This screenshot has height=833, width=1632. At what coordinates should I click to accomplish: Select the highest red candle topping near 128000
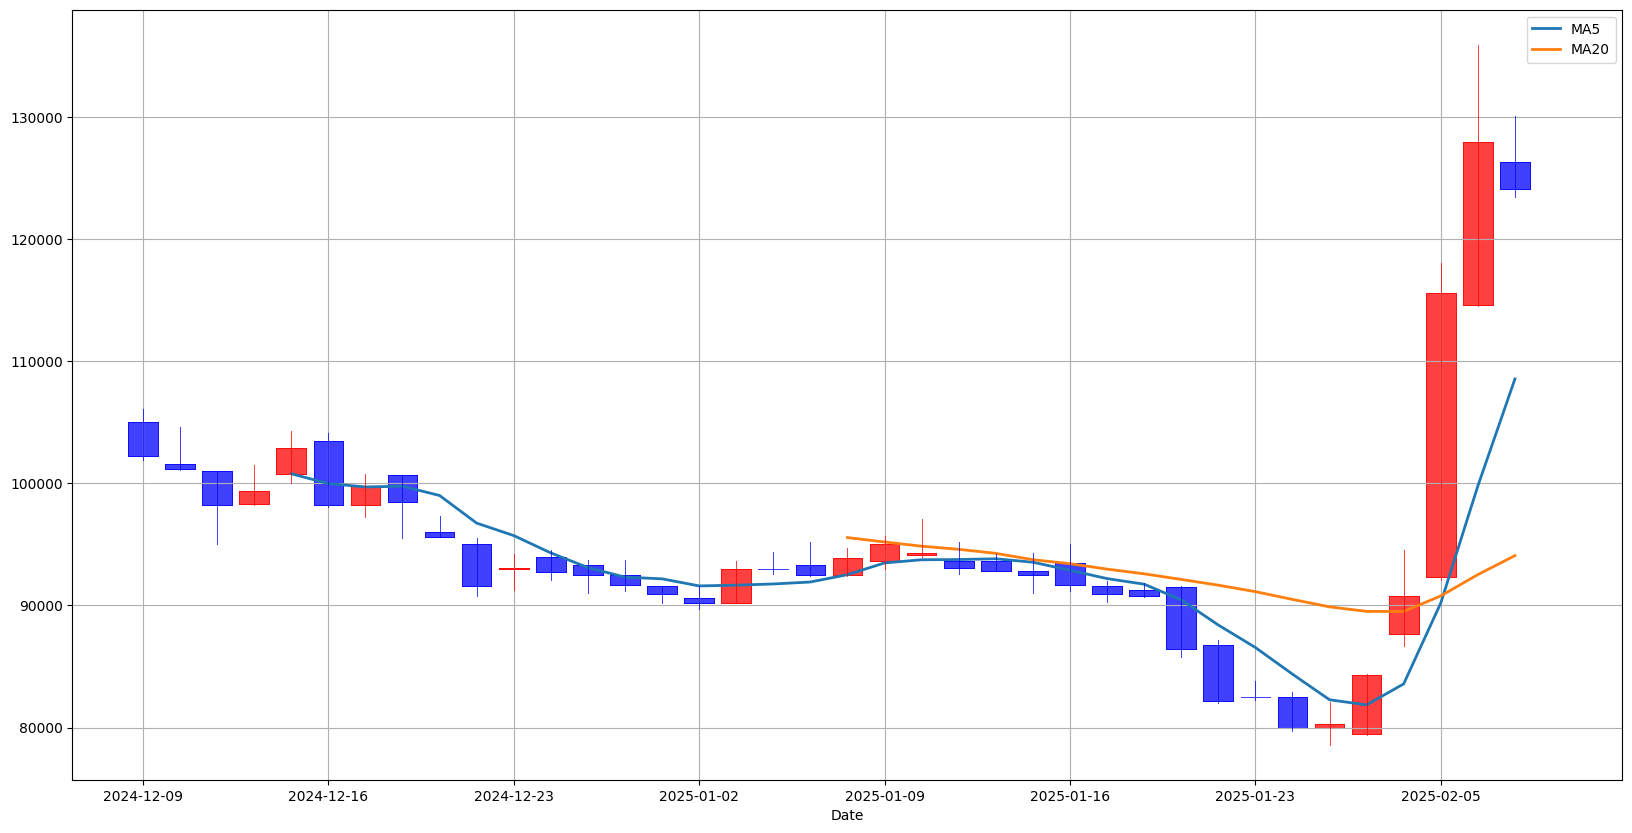(x=1478, y=224)
